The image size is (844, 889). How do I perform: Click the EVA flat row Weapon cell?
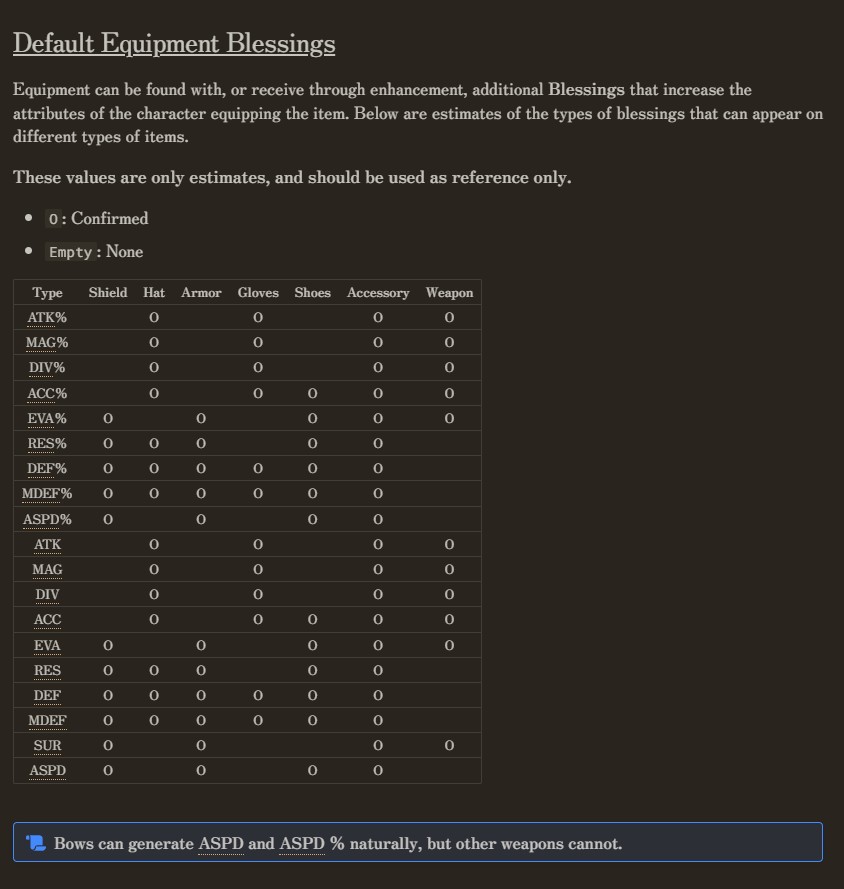pyautogui.click(x=449, y=645)
